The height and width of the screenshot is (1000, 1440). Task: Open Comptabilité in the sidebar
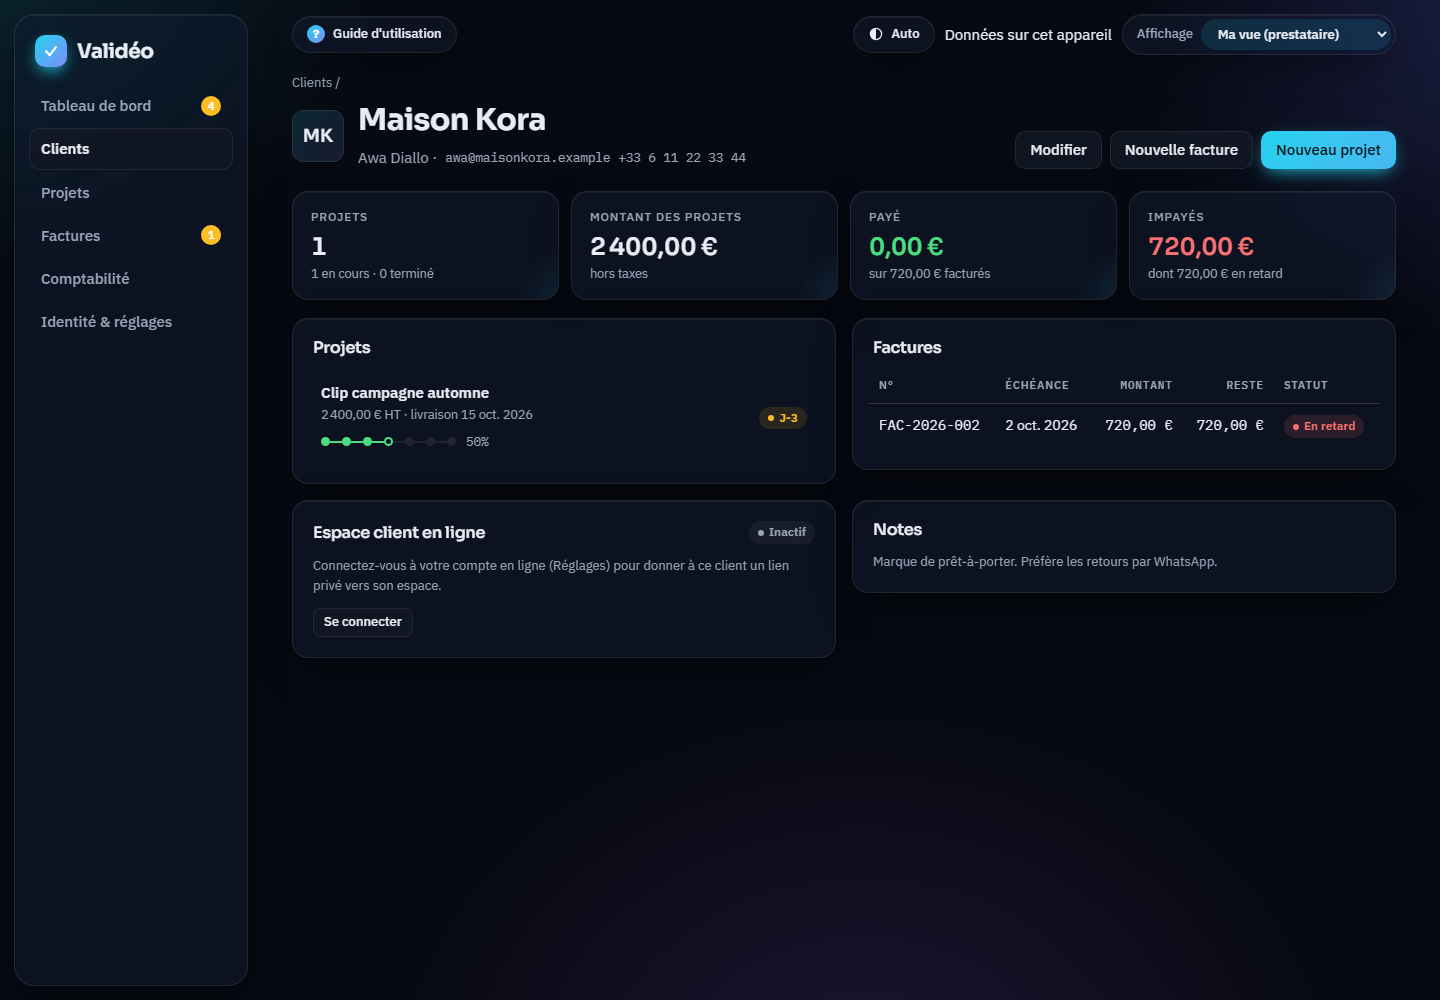click(x=131, y=279)
